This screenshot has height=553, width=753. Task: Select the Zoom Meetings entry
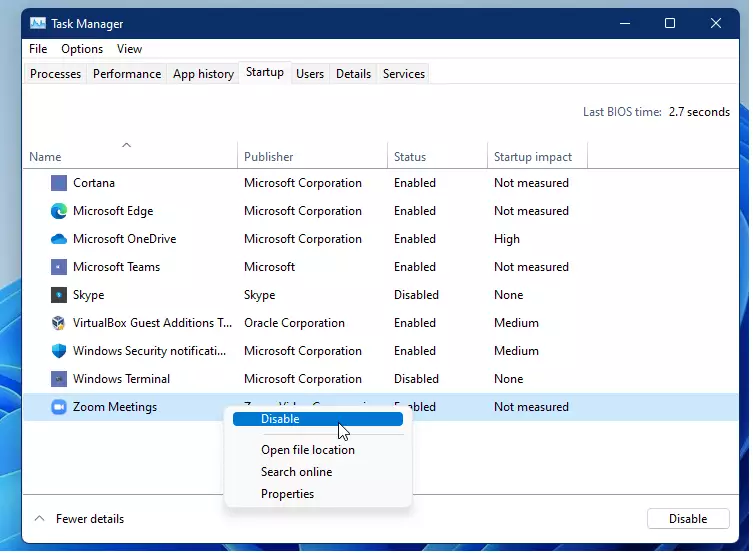(x=115, y=407)
